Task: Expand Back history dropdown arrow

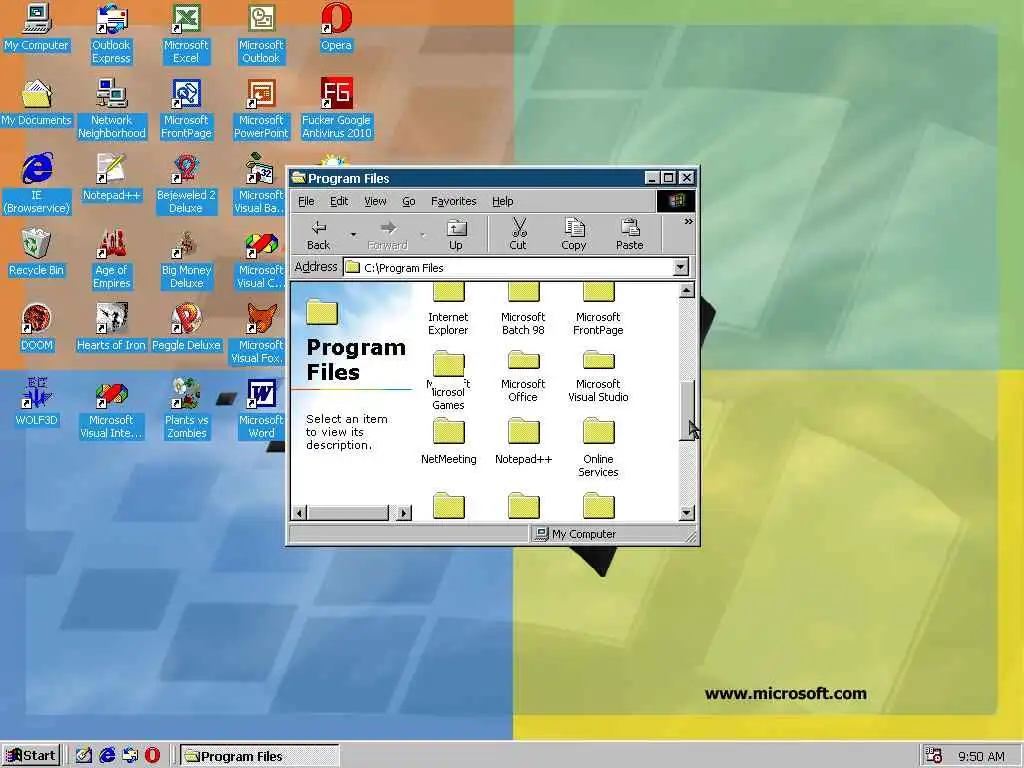Action: click(353, 234)
